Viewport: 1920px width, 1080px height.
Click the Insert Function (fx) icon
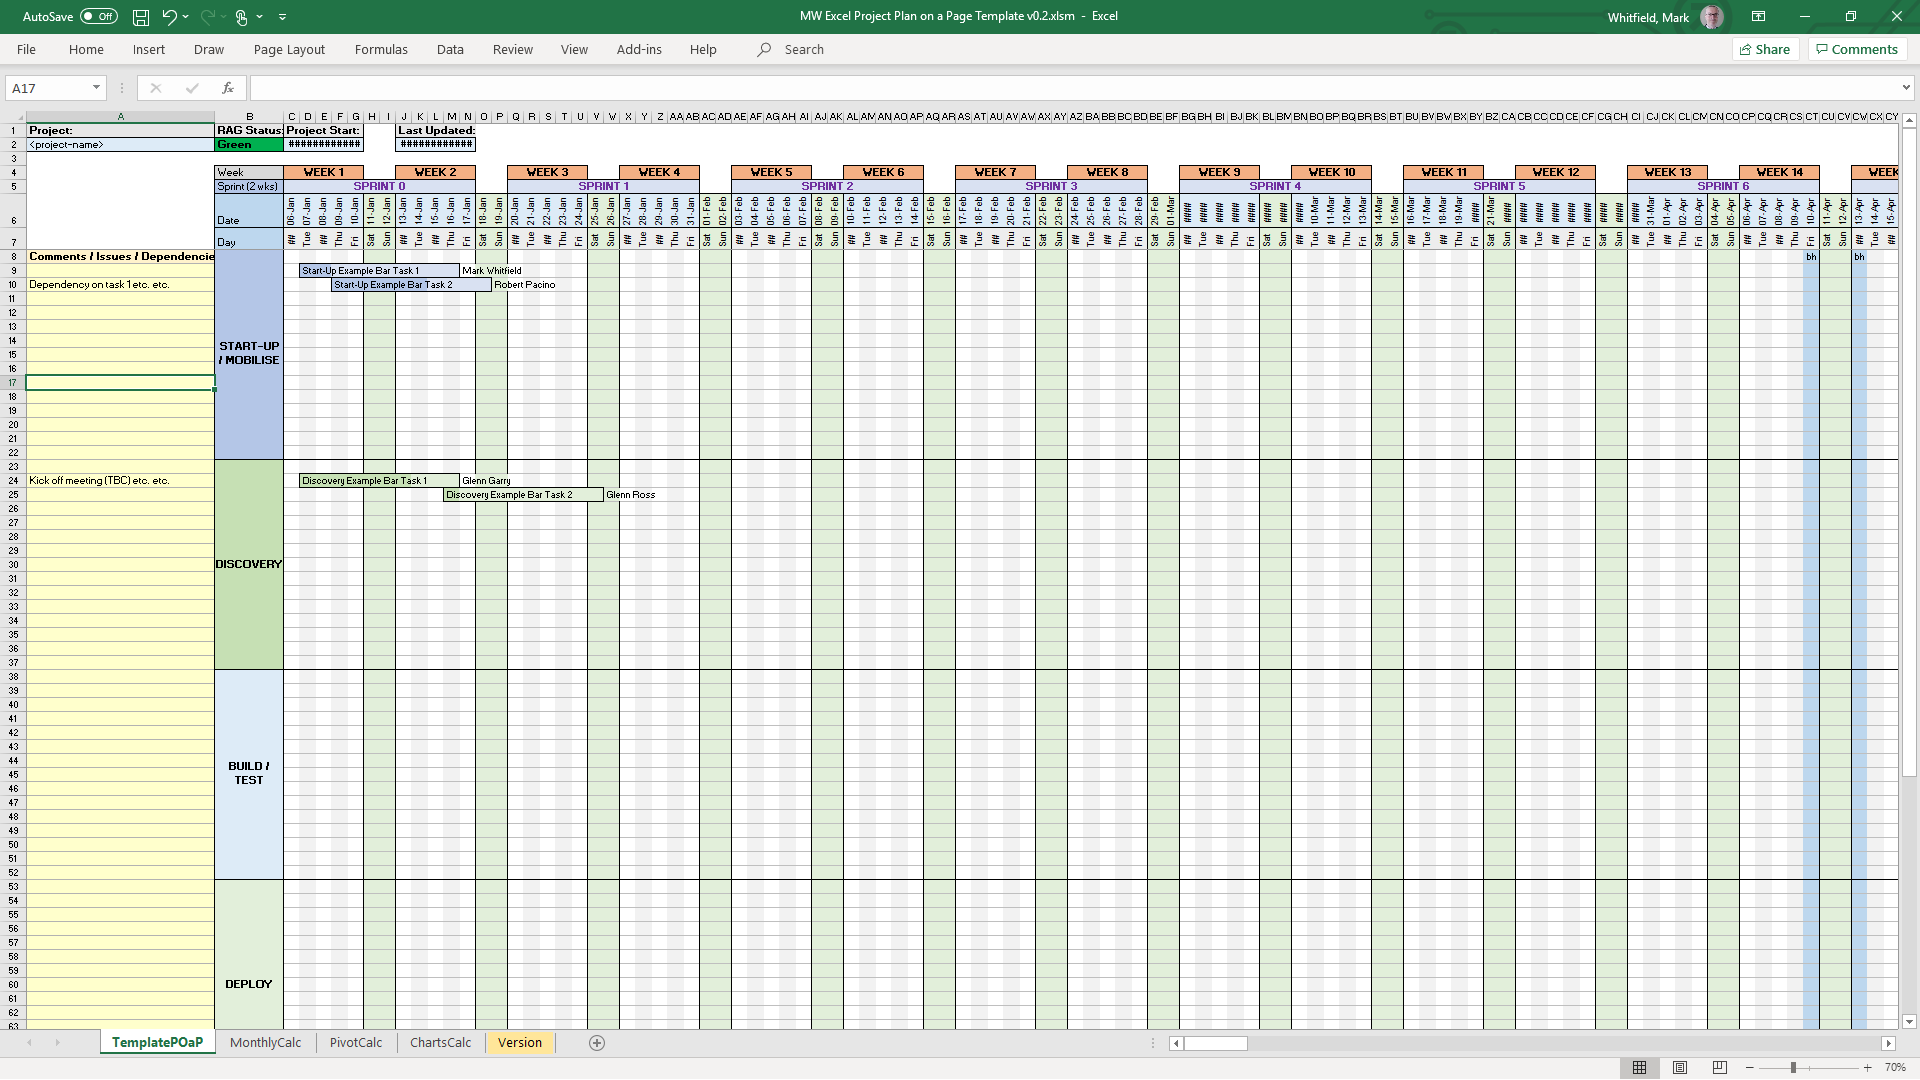228,88
